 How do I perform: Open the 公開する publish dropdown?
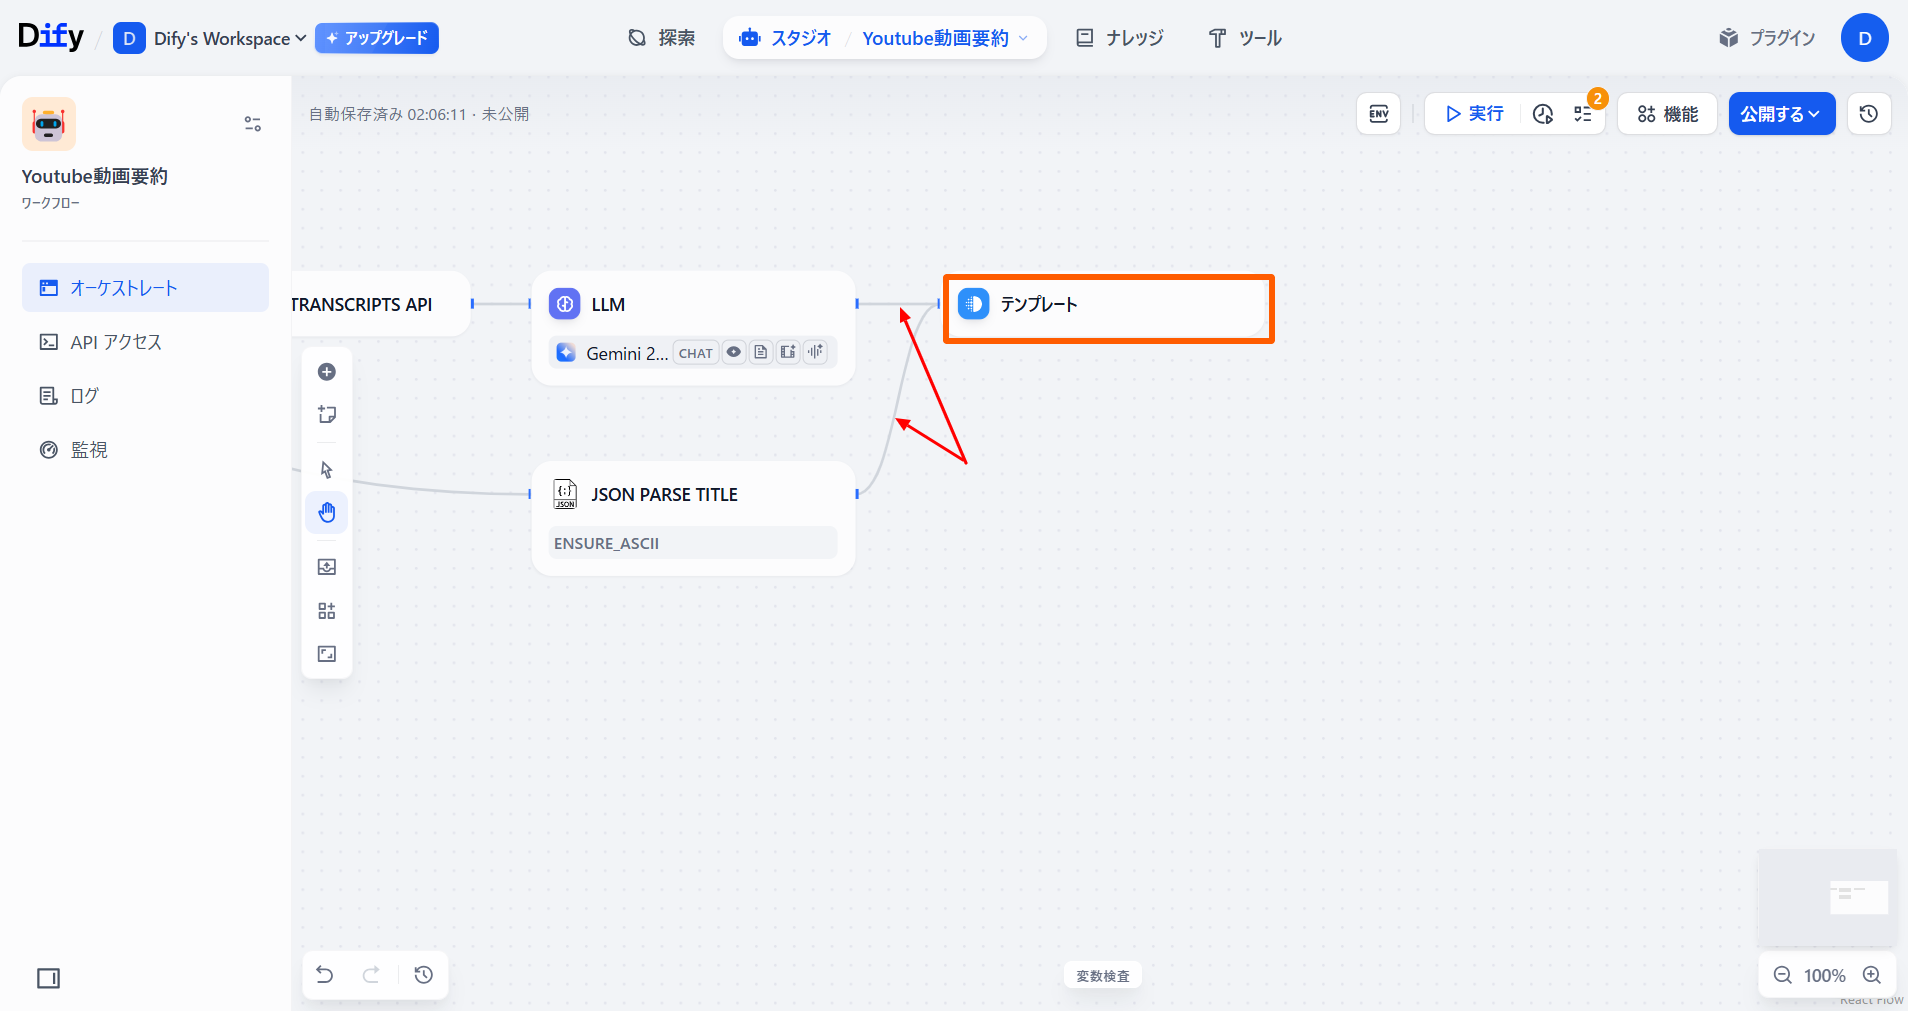coord(1781,114)
